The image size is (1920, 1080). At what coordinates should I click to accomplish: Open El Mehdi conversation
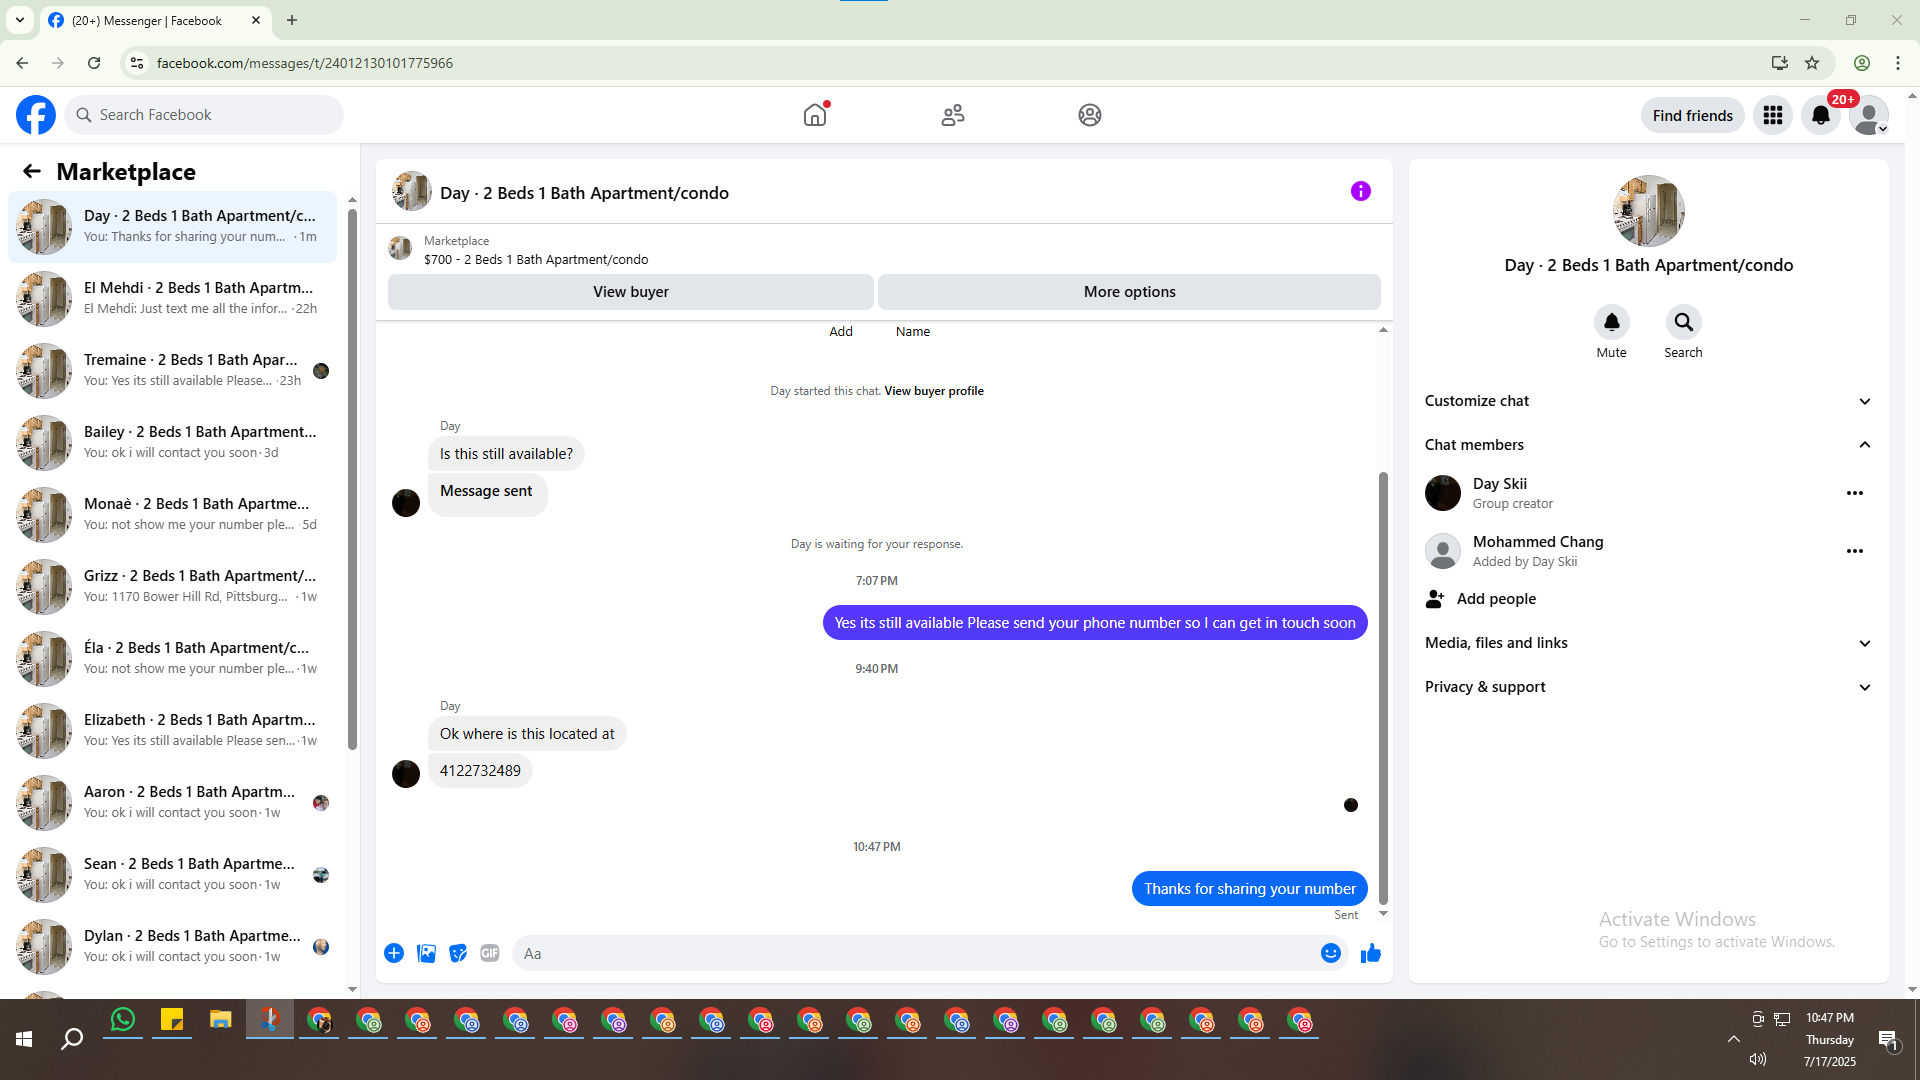(x=173, y=298)
